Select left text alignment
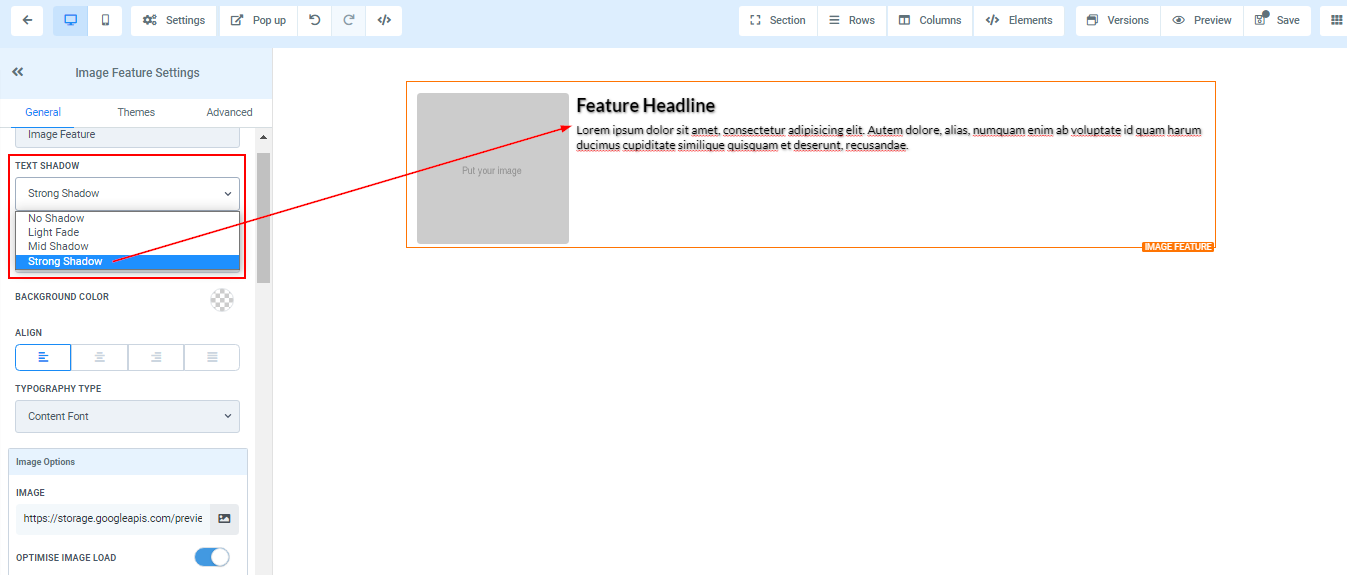The image size is (1347, 575). tap(43, 357)
